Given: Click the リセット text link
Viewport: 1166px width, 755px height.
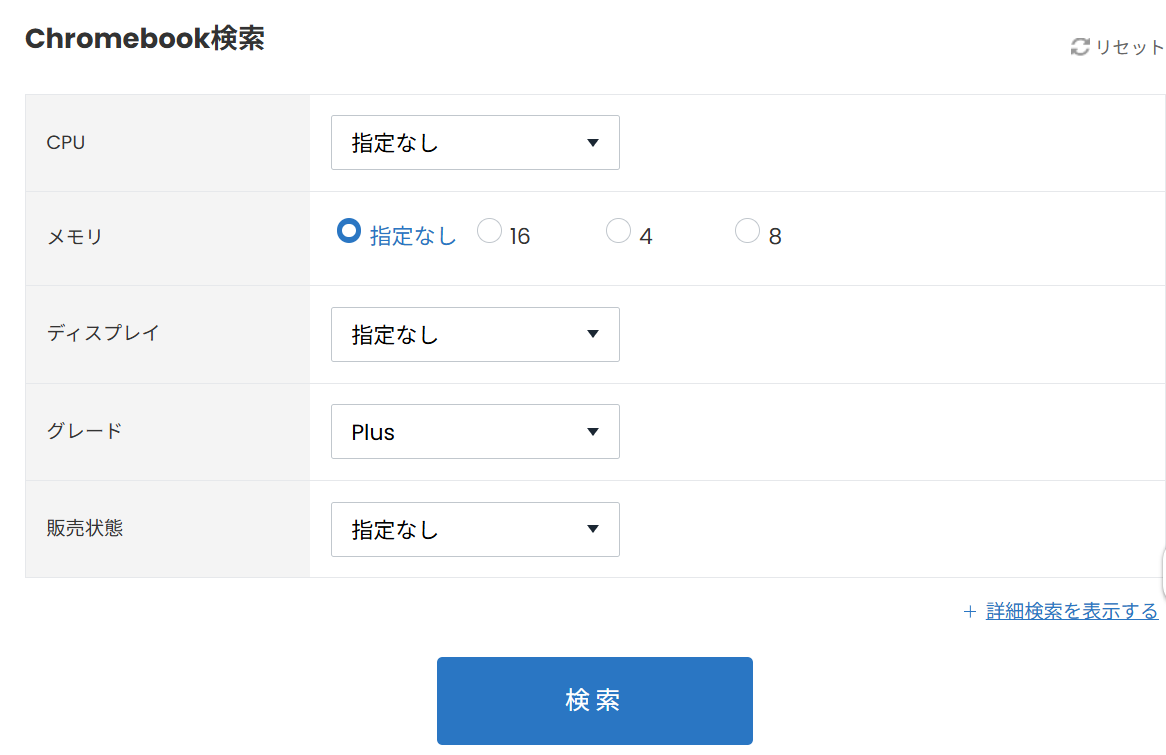Looking at the screenshot, I should tap(1130, 47).
